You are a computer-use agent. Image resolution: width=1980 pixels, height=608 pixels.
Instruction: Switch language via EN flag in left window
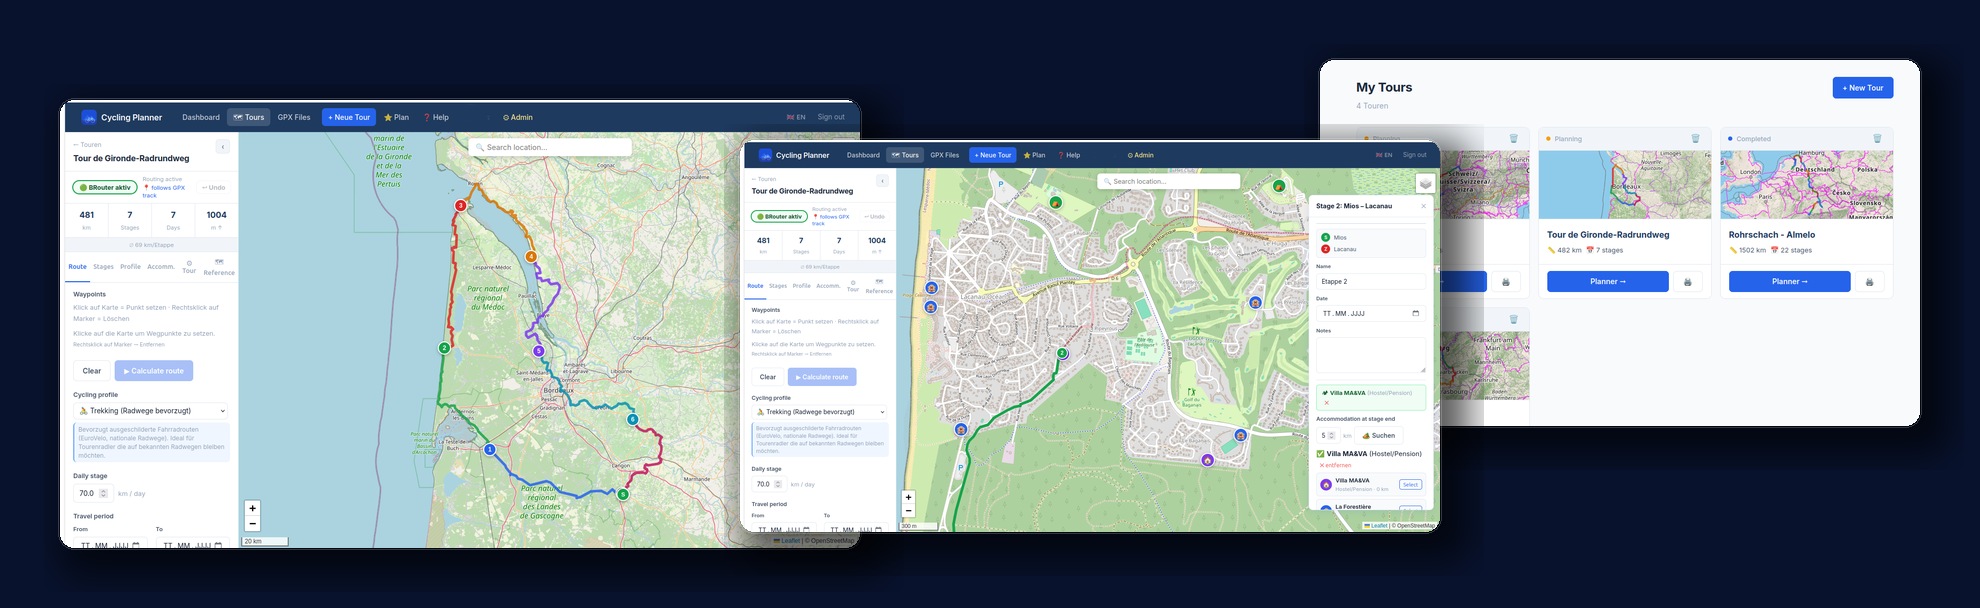[x=797, y=117]
